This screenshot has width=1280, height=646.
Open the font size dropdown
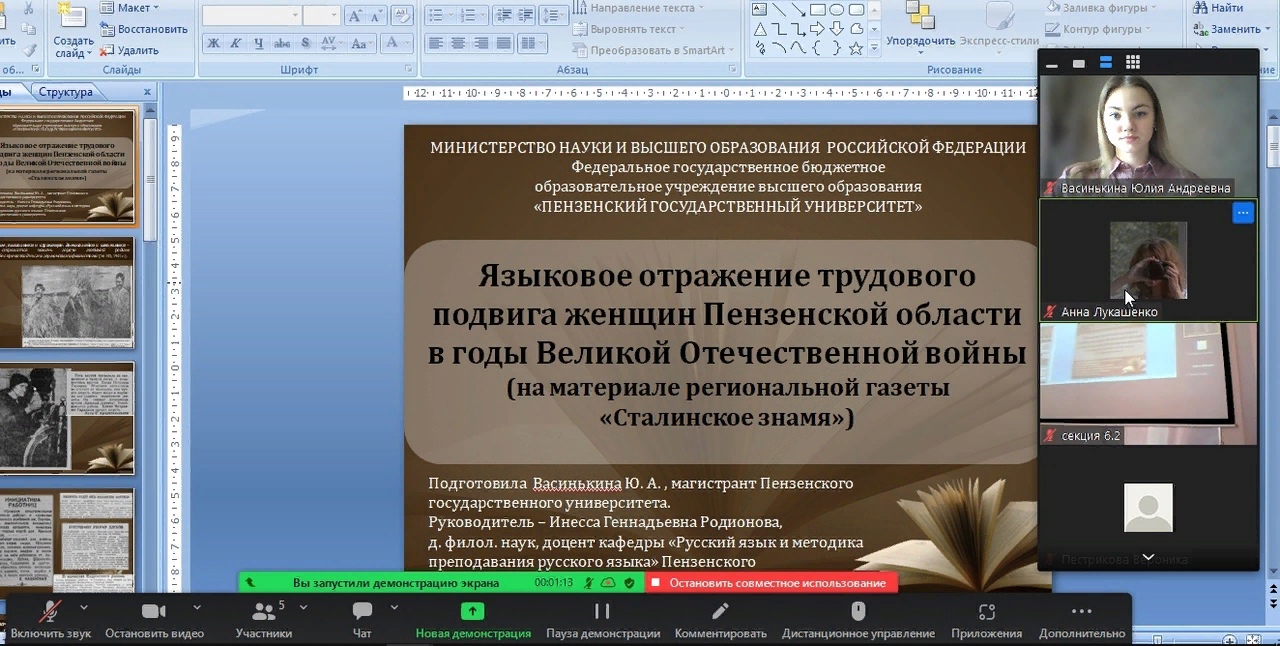[334, 14]
